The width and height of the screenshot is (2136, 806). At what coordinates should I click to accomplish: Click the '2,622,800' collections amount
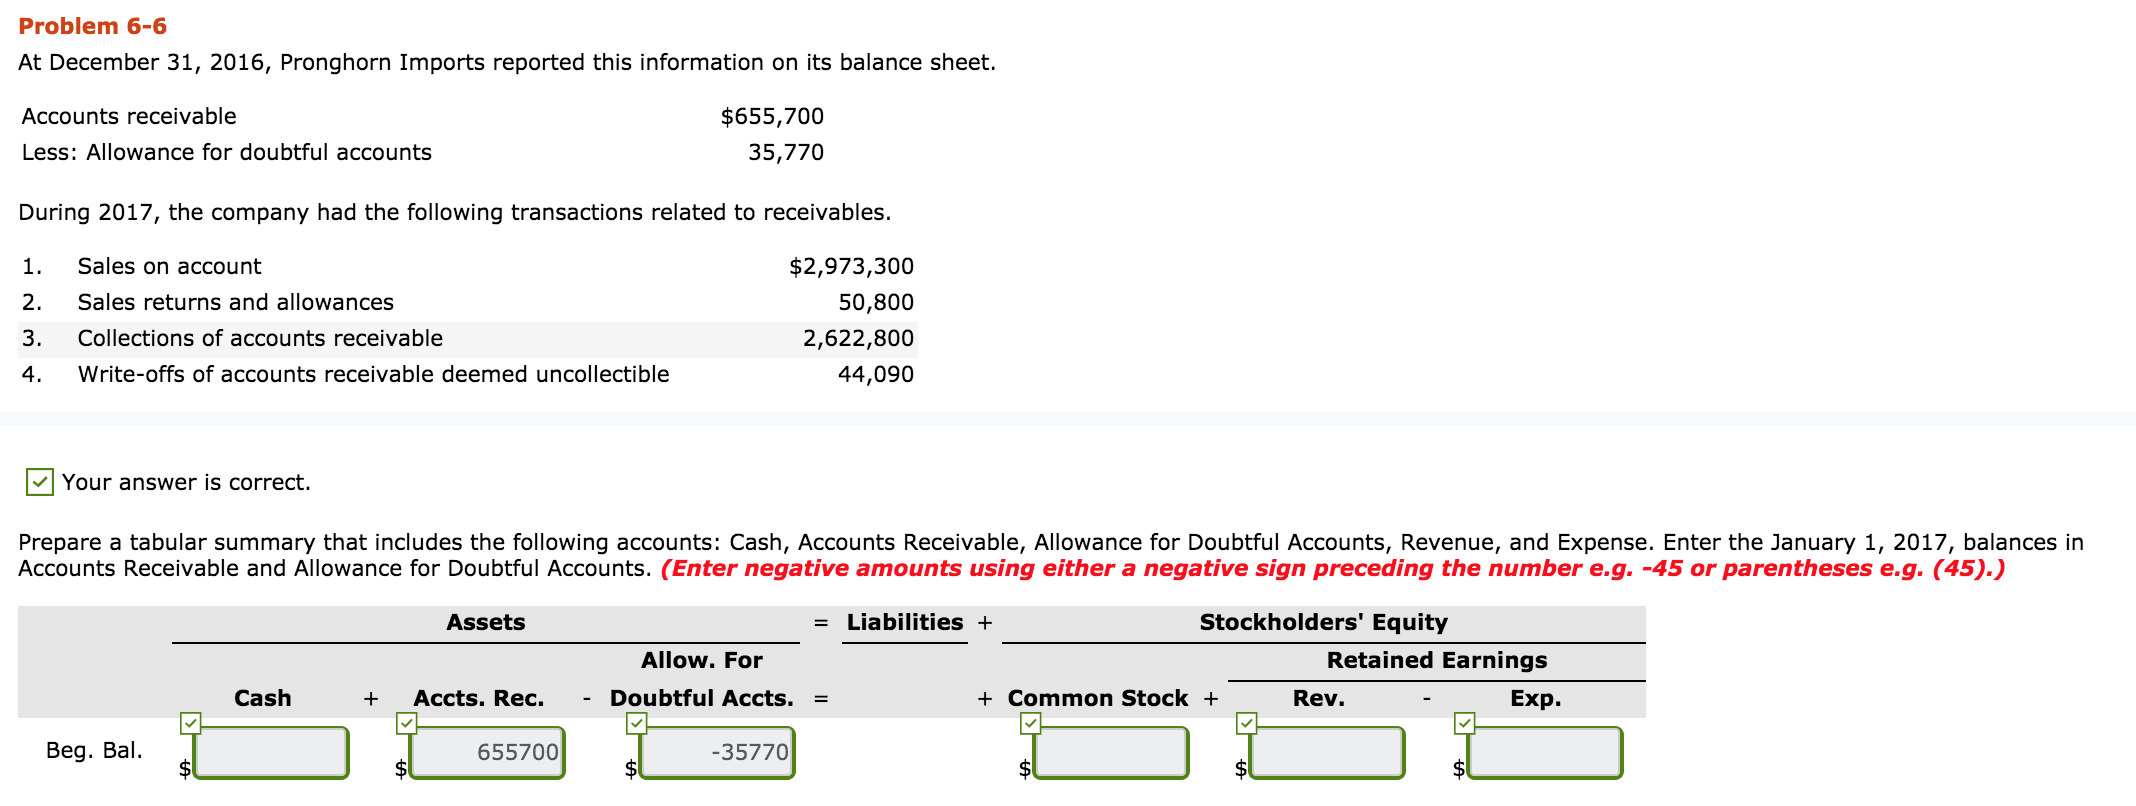tap(858, 338)
